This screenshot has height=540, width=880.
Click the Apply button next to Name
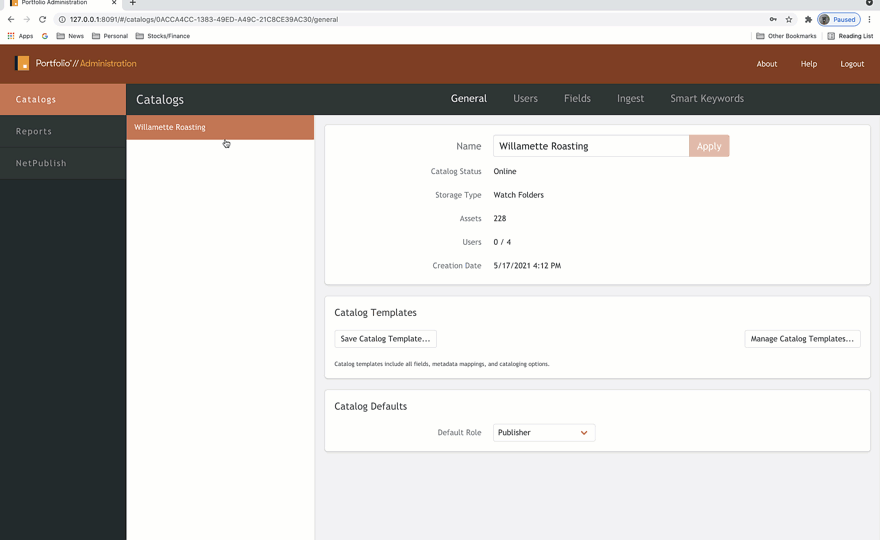click(x=709, y=146)
